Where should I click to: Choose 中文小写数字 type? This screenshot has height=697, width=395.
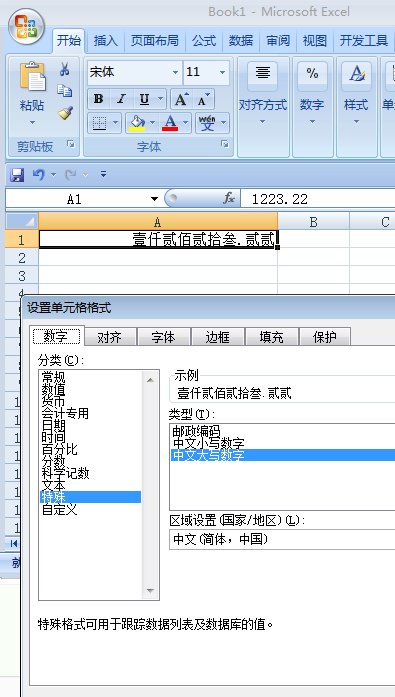(x=208, y=443)
